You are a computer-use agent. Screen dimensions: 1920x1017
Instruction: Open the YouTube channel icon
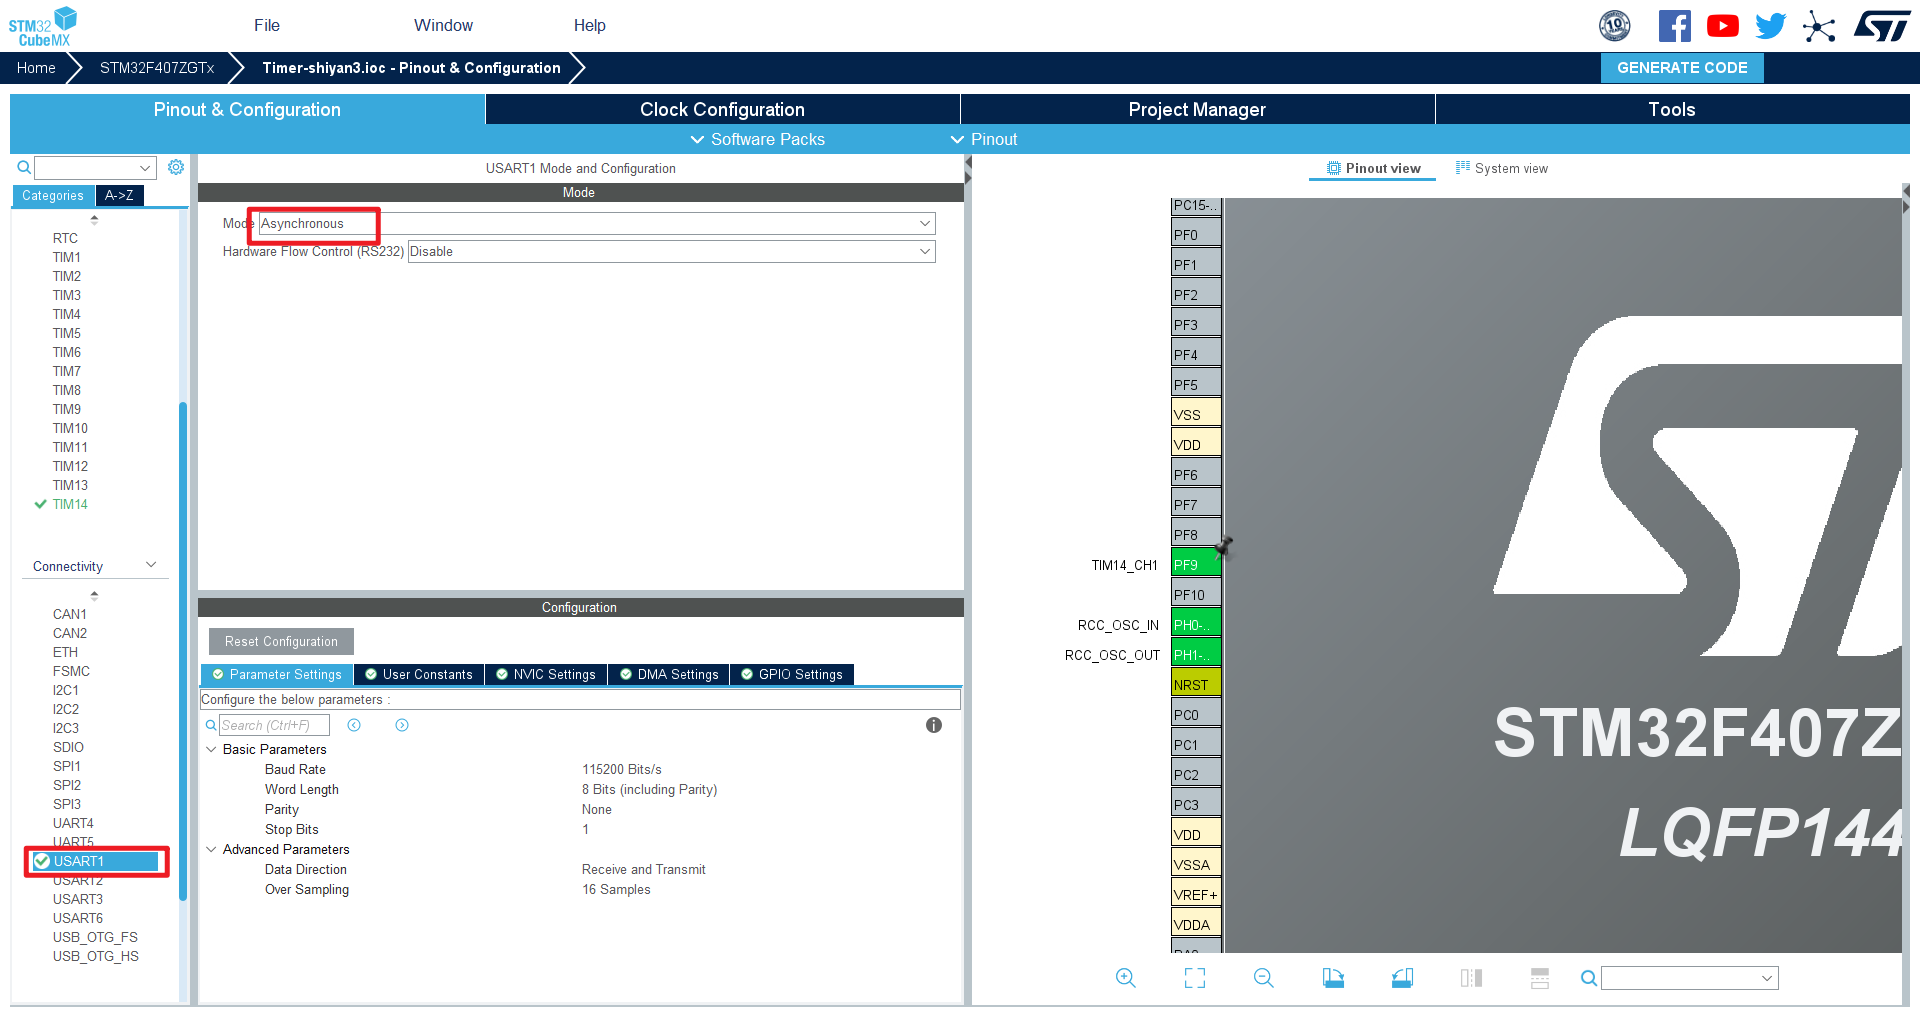click(1723, 26)
